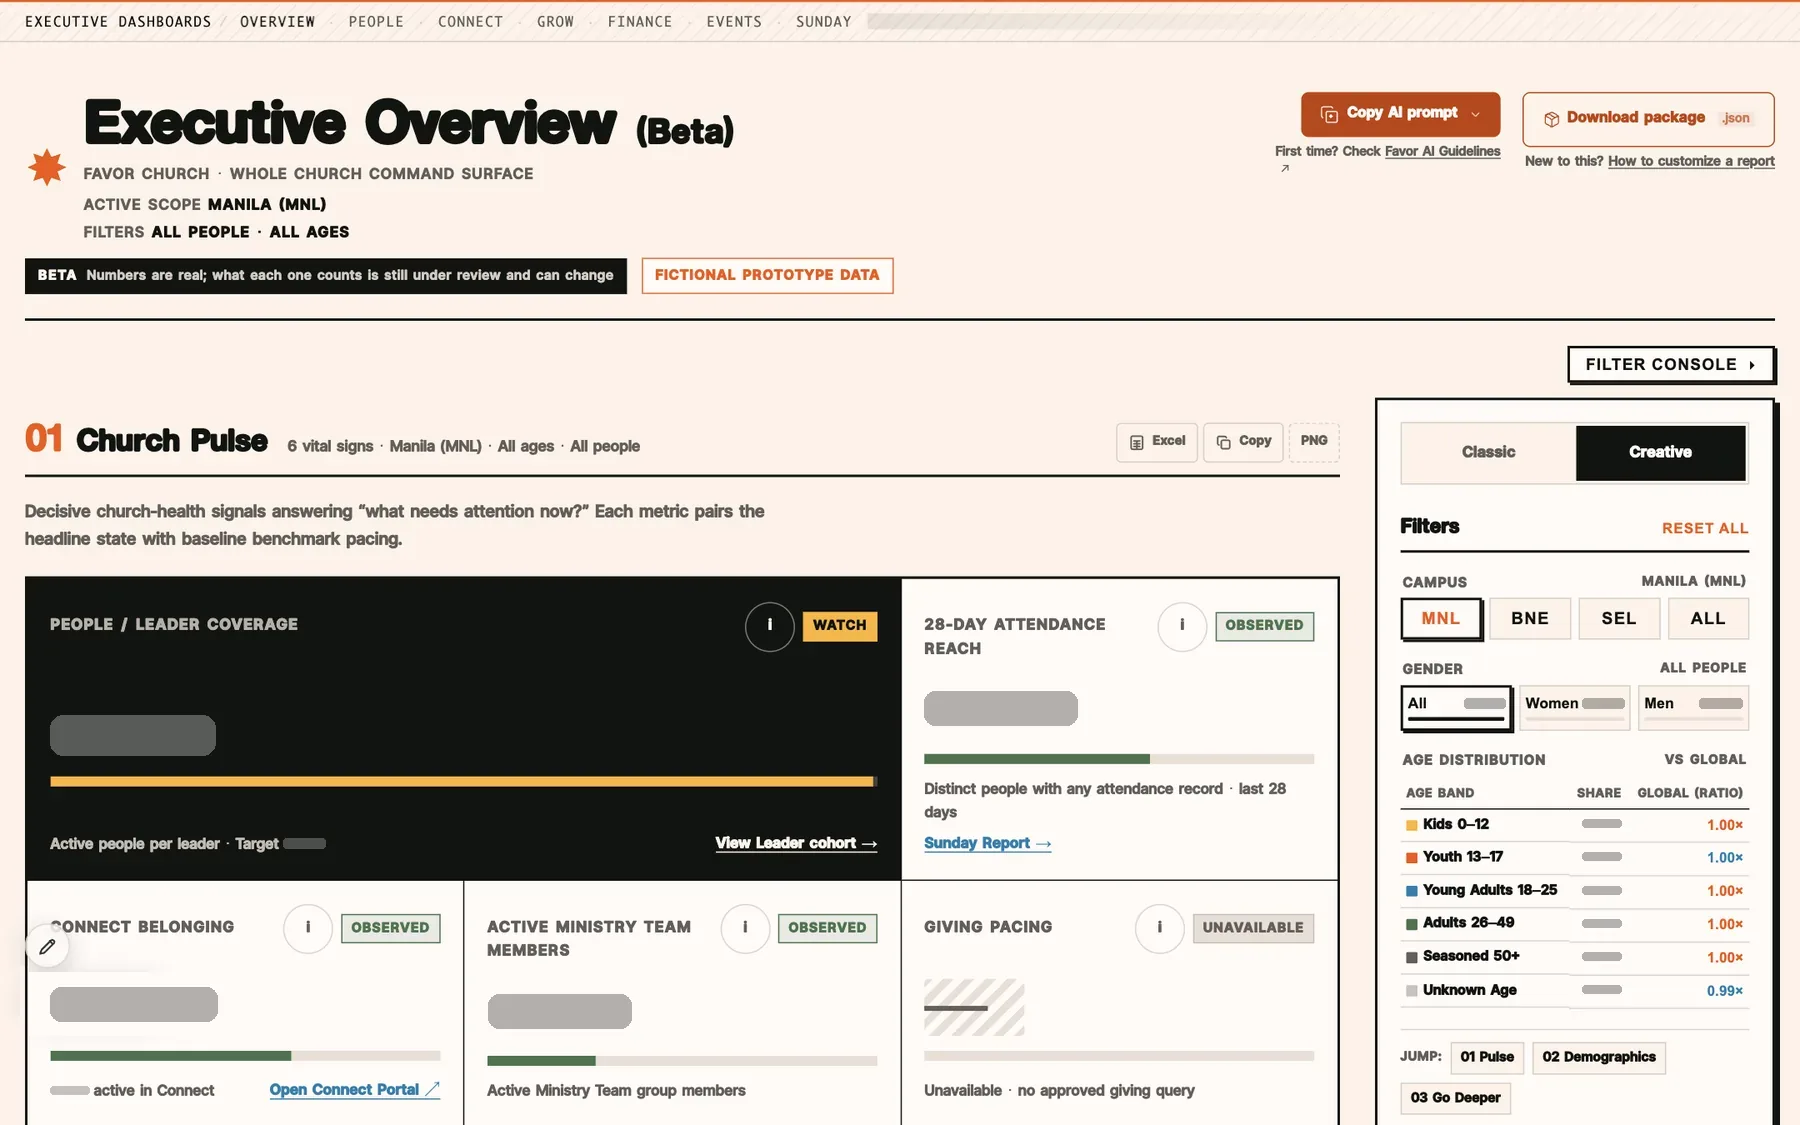Click the Seasoned 50+ age band row
The height and width of the screenshot is (1125, 1800).
point(1575,957)
